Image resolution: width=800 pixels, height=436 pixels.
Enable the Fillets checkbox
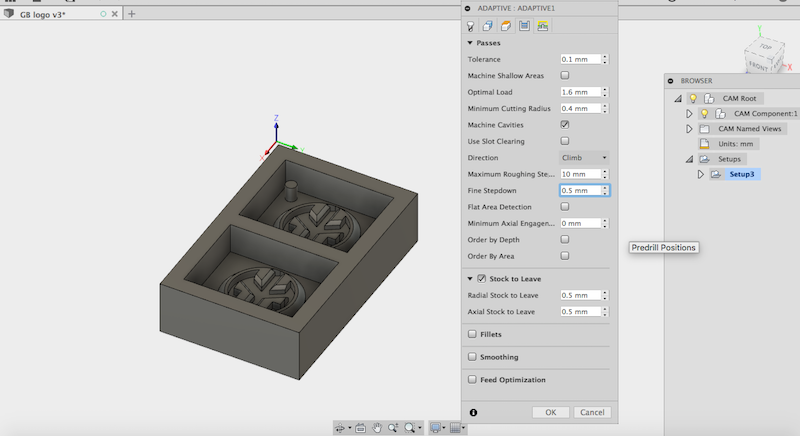point(472,334)
